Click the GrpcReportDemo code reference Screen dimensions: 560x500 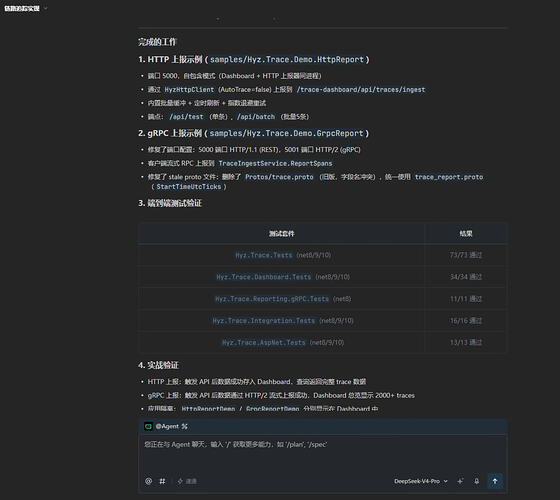coord(272,409)
